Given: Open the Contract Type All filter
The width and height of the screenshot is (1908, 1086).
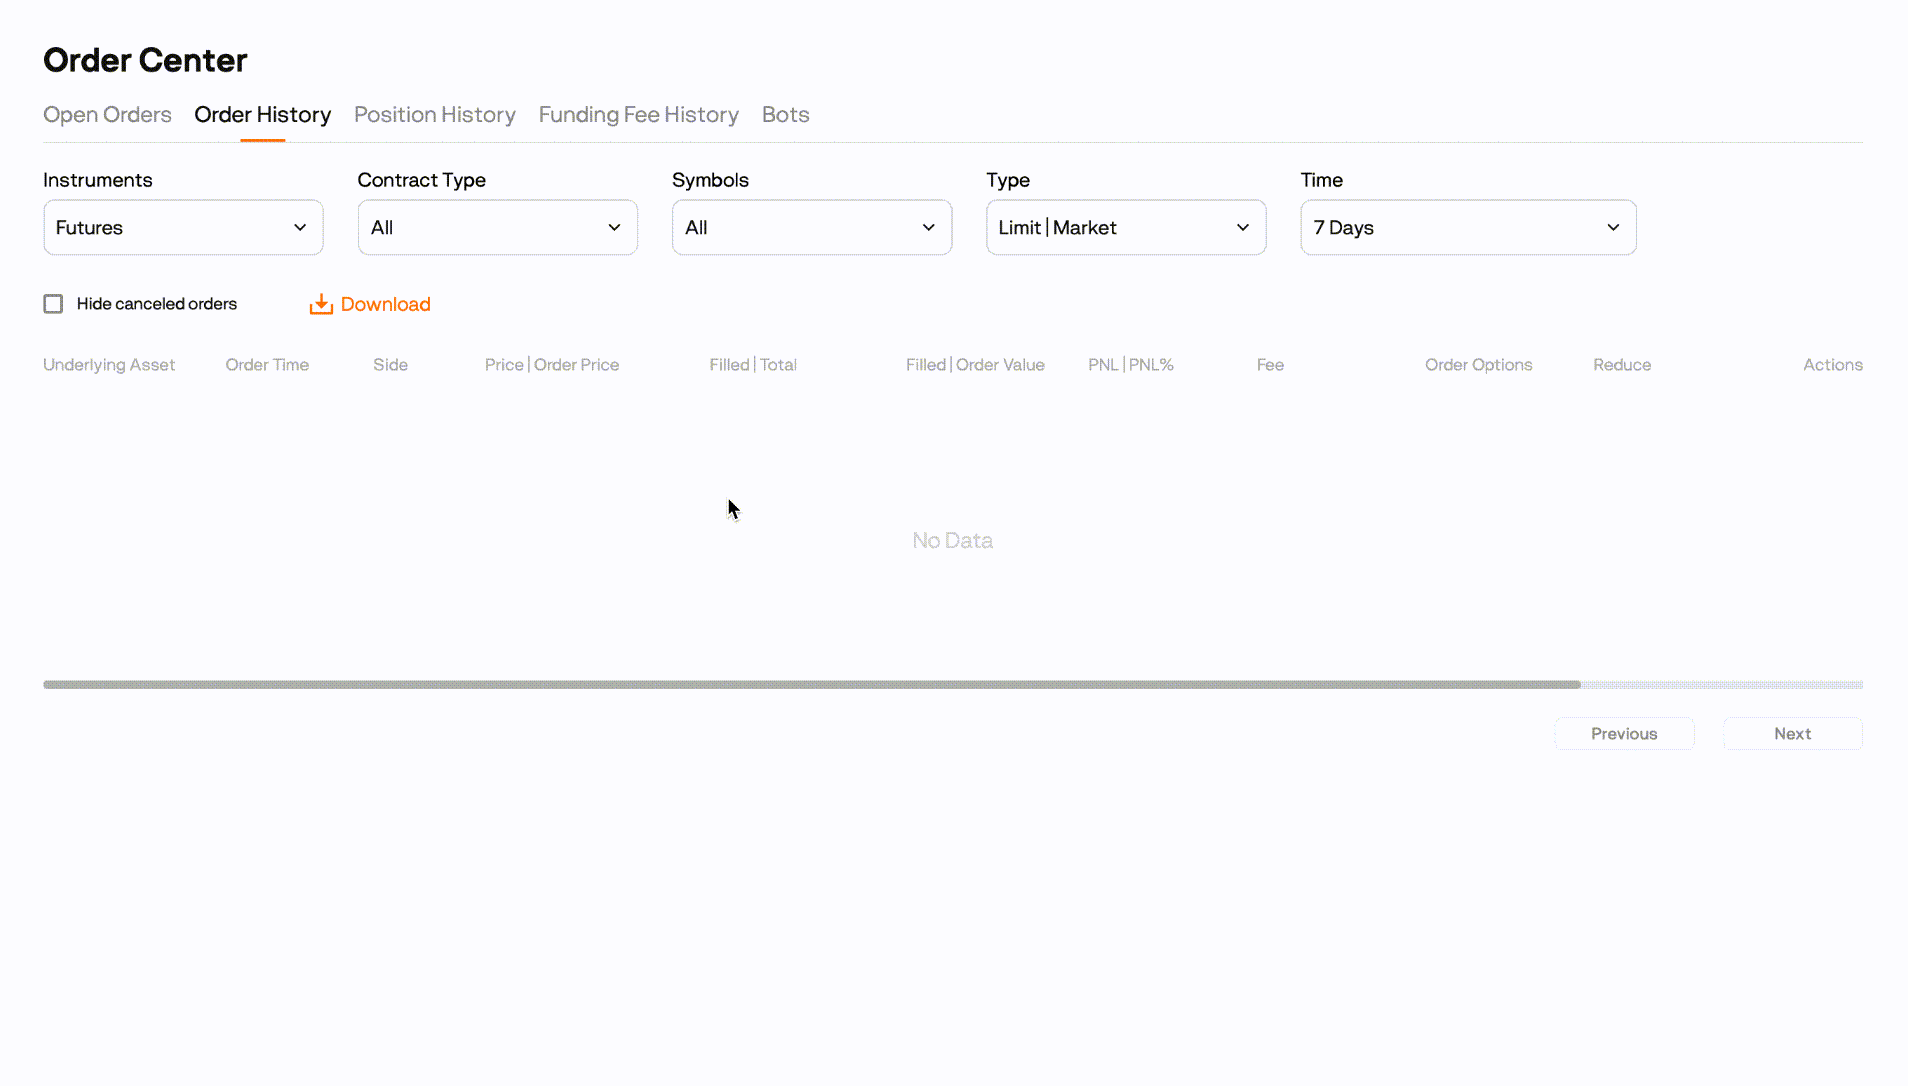Looking at the screenshot, I should coord(497,227).
